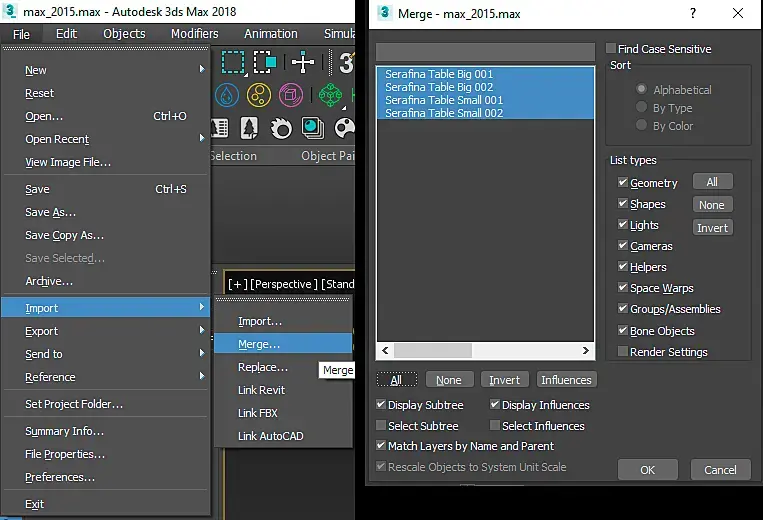
Task: Click the Help question mark in Merge dialog
Action: tap(693, 13)
